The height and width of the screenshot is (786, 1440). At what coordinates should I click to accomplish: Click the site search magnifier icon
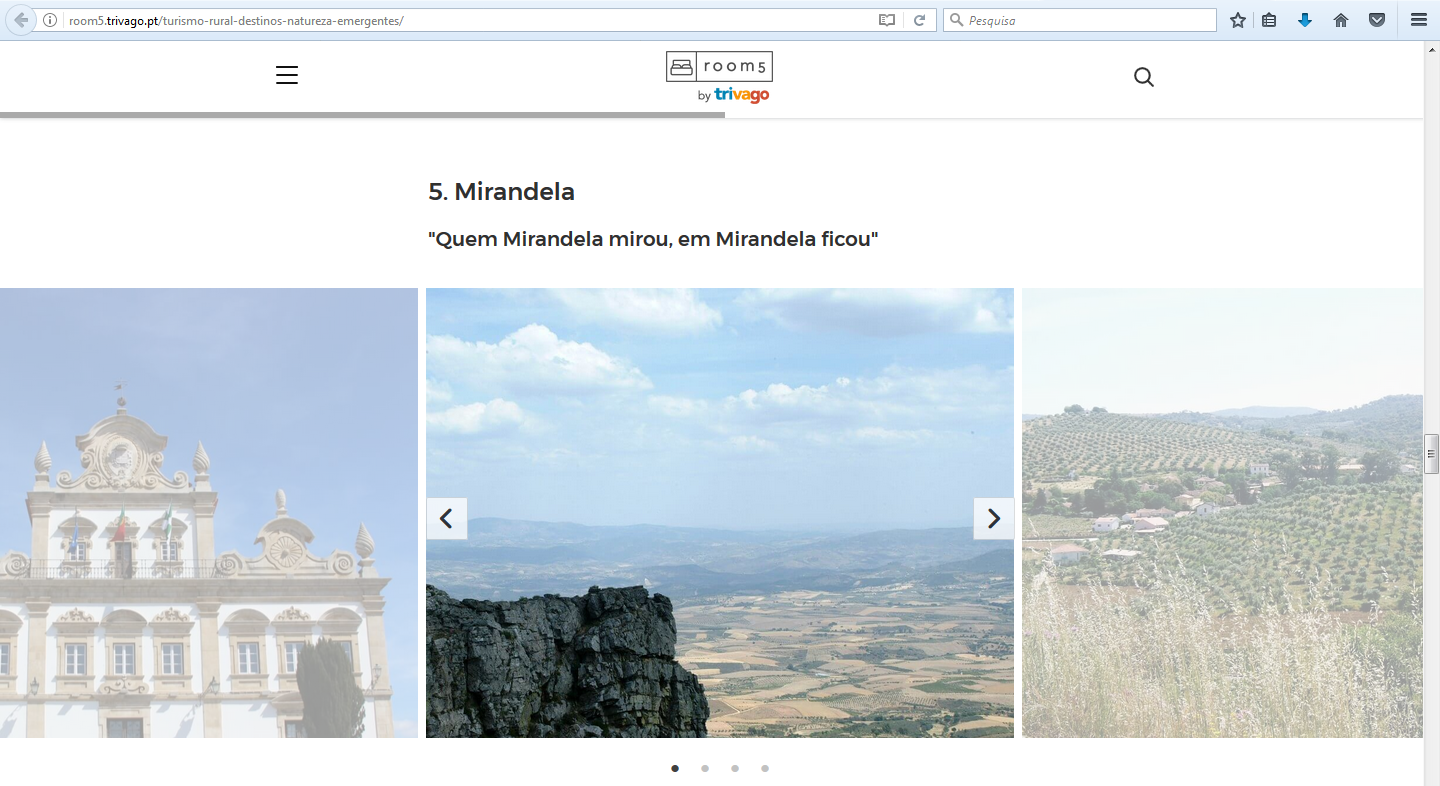tap(1144, 77)
